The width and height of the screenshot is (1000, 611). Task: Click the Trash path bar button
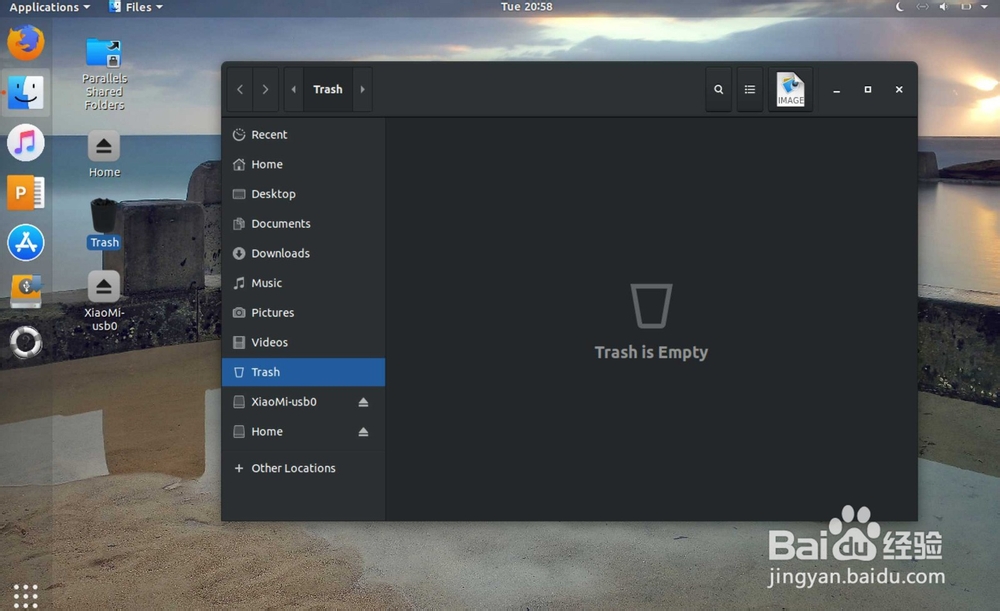click(x=328, y=89)
